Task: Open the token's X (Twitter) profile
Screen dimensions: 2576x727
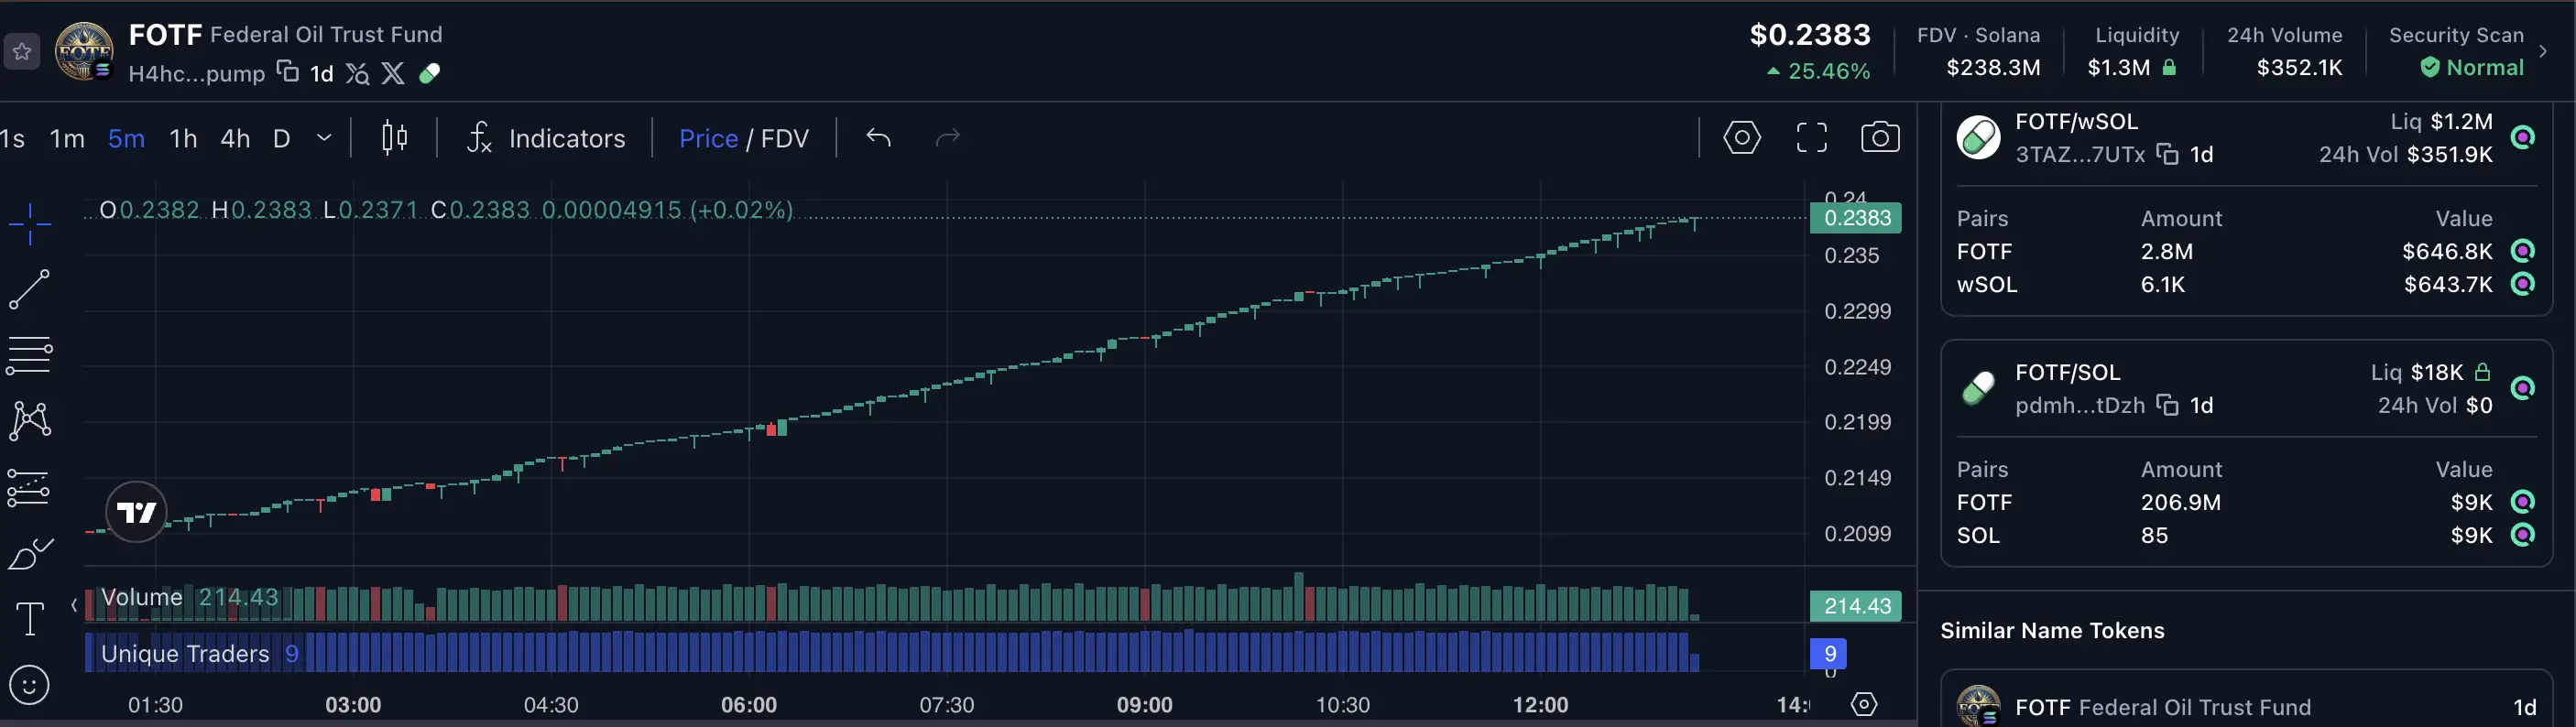Action: [393, 73]
